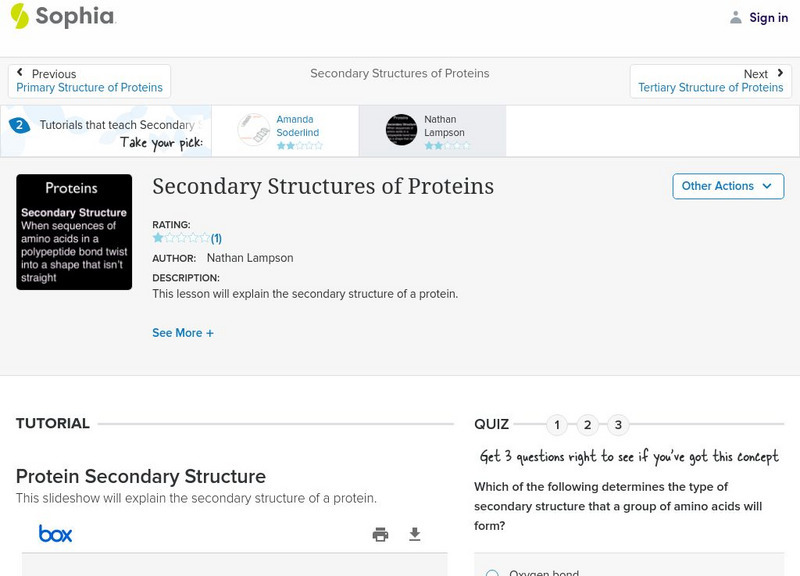800x576 pixels.
Task: Jump to quiz question 2
Action: click(588, 425)
